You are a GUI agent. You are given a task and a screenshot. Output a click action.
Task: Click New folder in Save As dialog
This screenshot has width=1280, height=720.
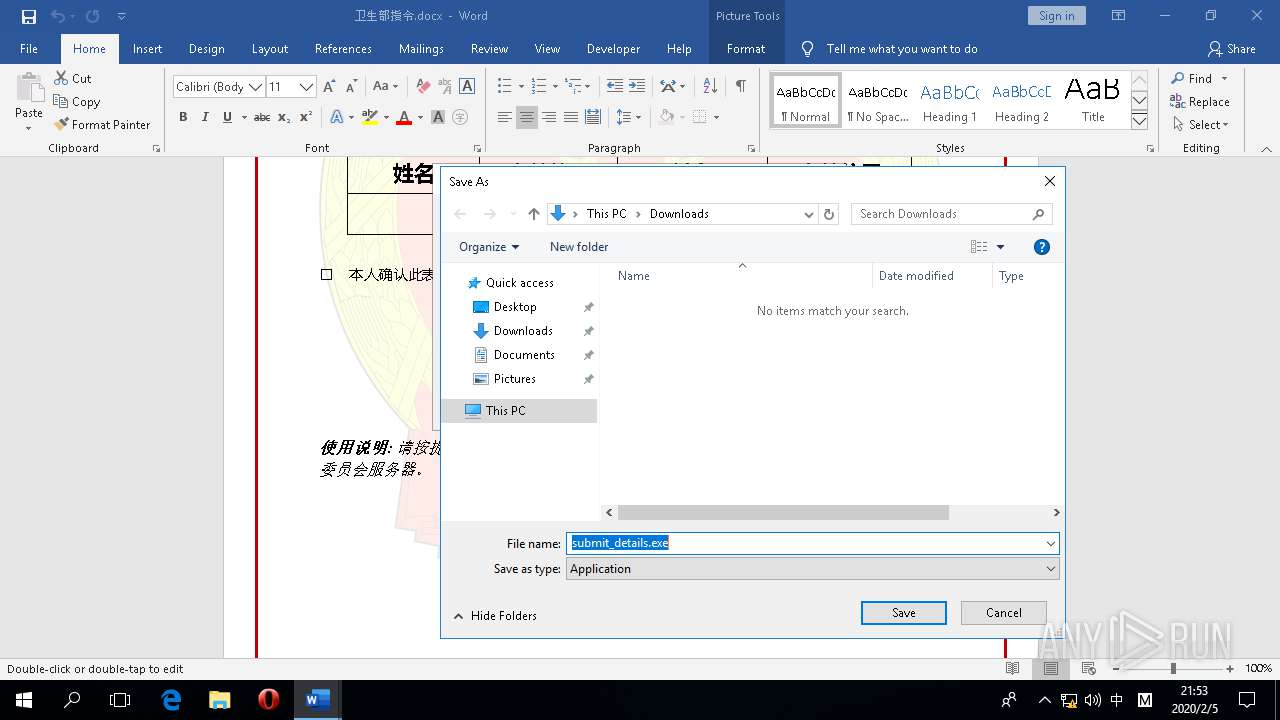click(579, 246)
